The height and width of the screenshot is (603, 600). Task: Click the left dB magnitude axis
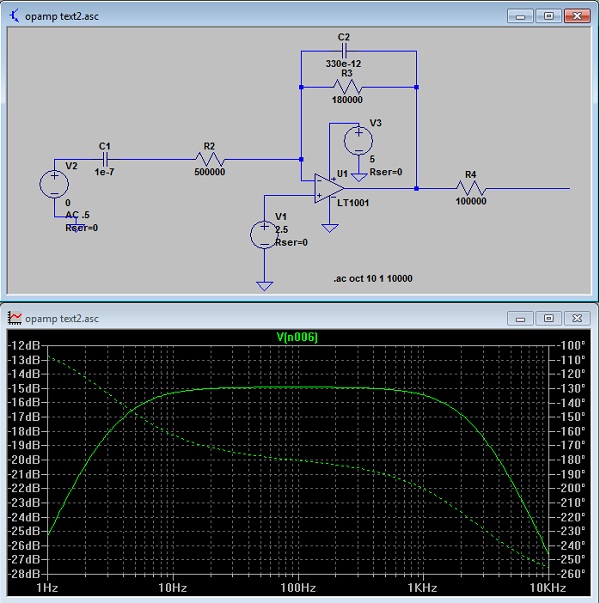[24, 460]
